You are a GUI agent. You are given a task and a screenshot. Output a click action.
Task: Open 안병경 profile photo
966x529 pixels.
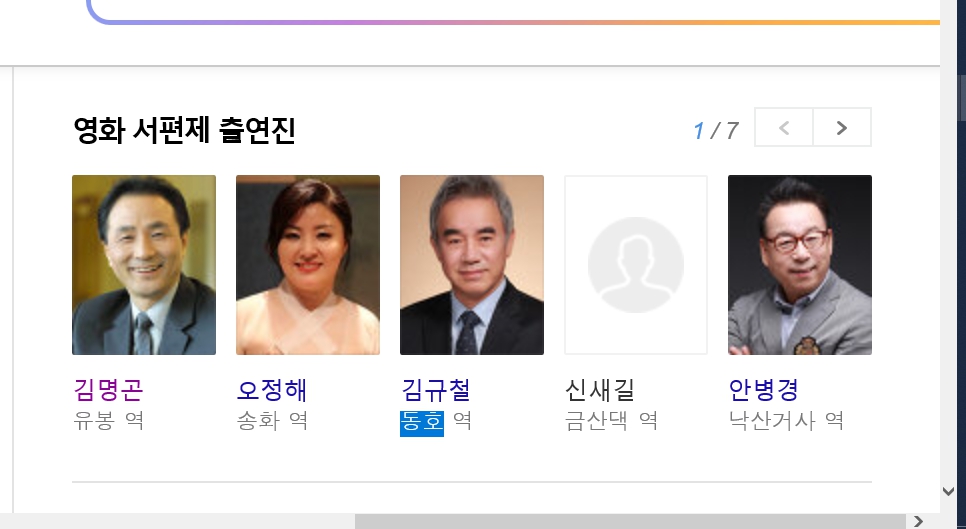click(x=800, y=265)
